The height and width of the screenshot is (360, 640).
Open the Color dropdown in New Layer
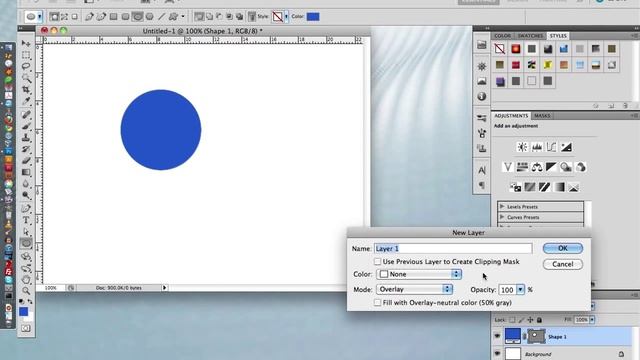coord(419,274)
